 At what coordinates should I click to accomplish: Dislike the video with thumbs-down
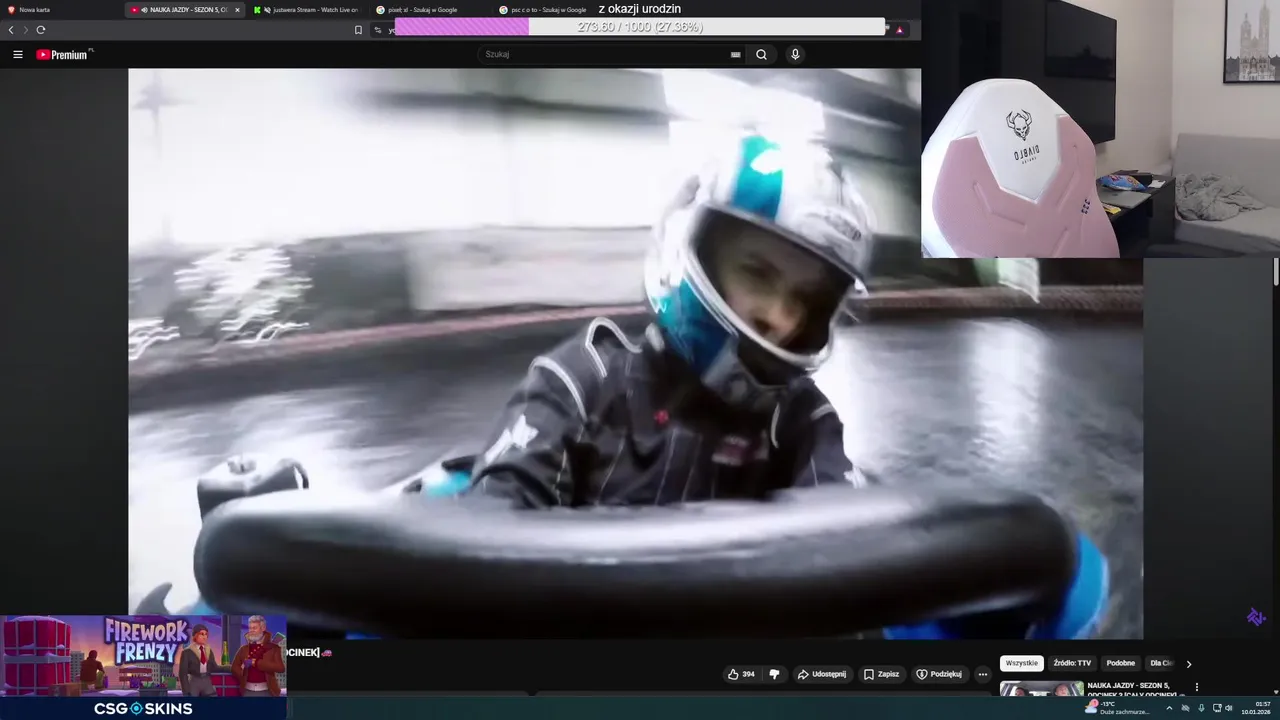coord(774,674)
